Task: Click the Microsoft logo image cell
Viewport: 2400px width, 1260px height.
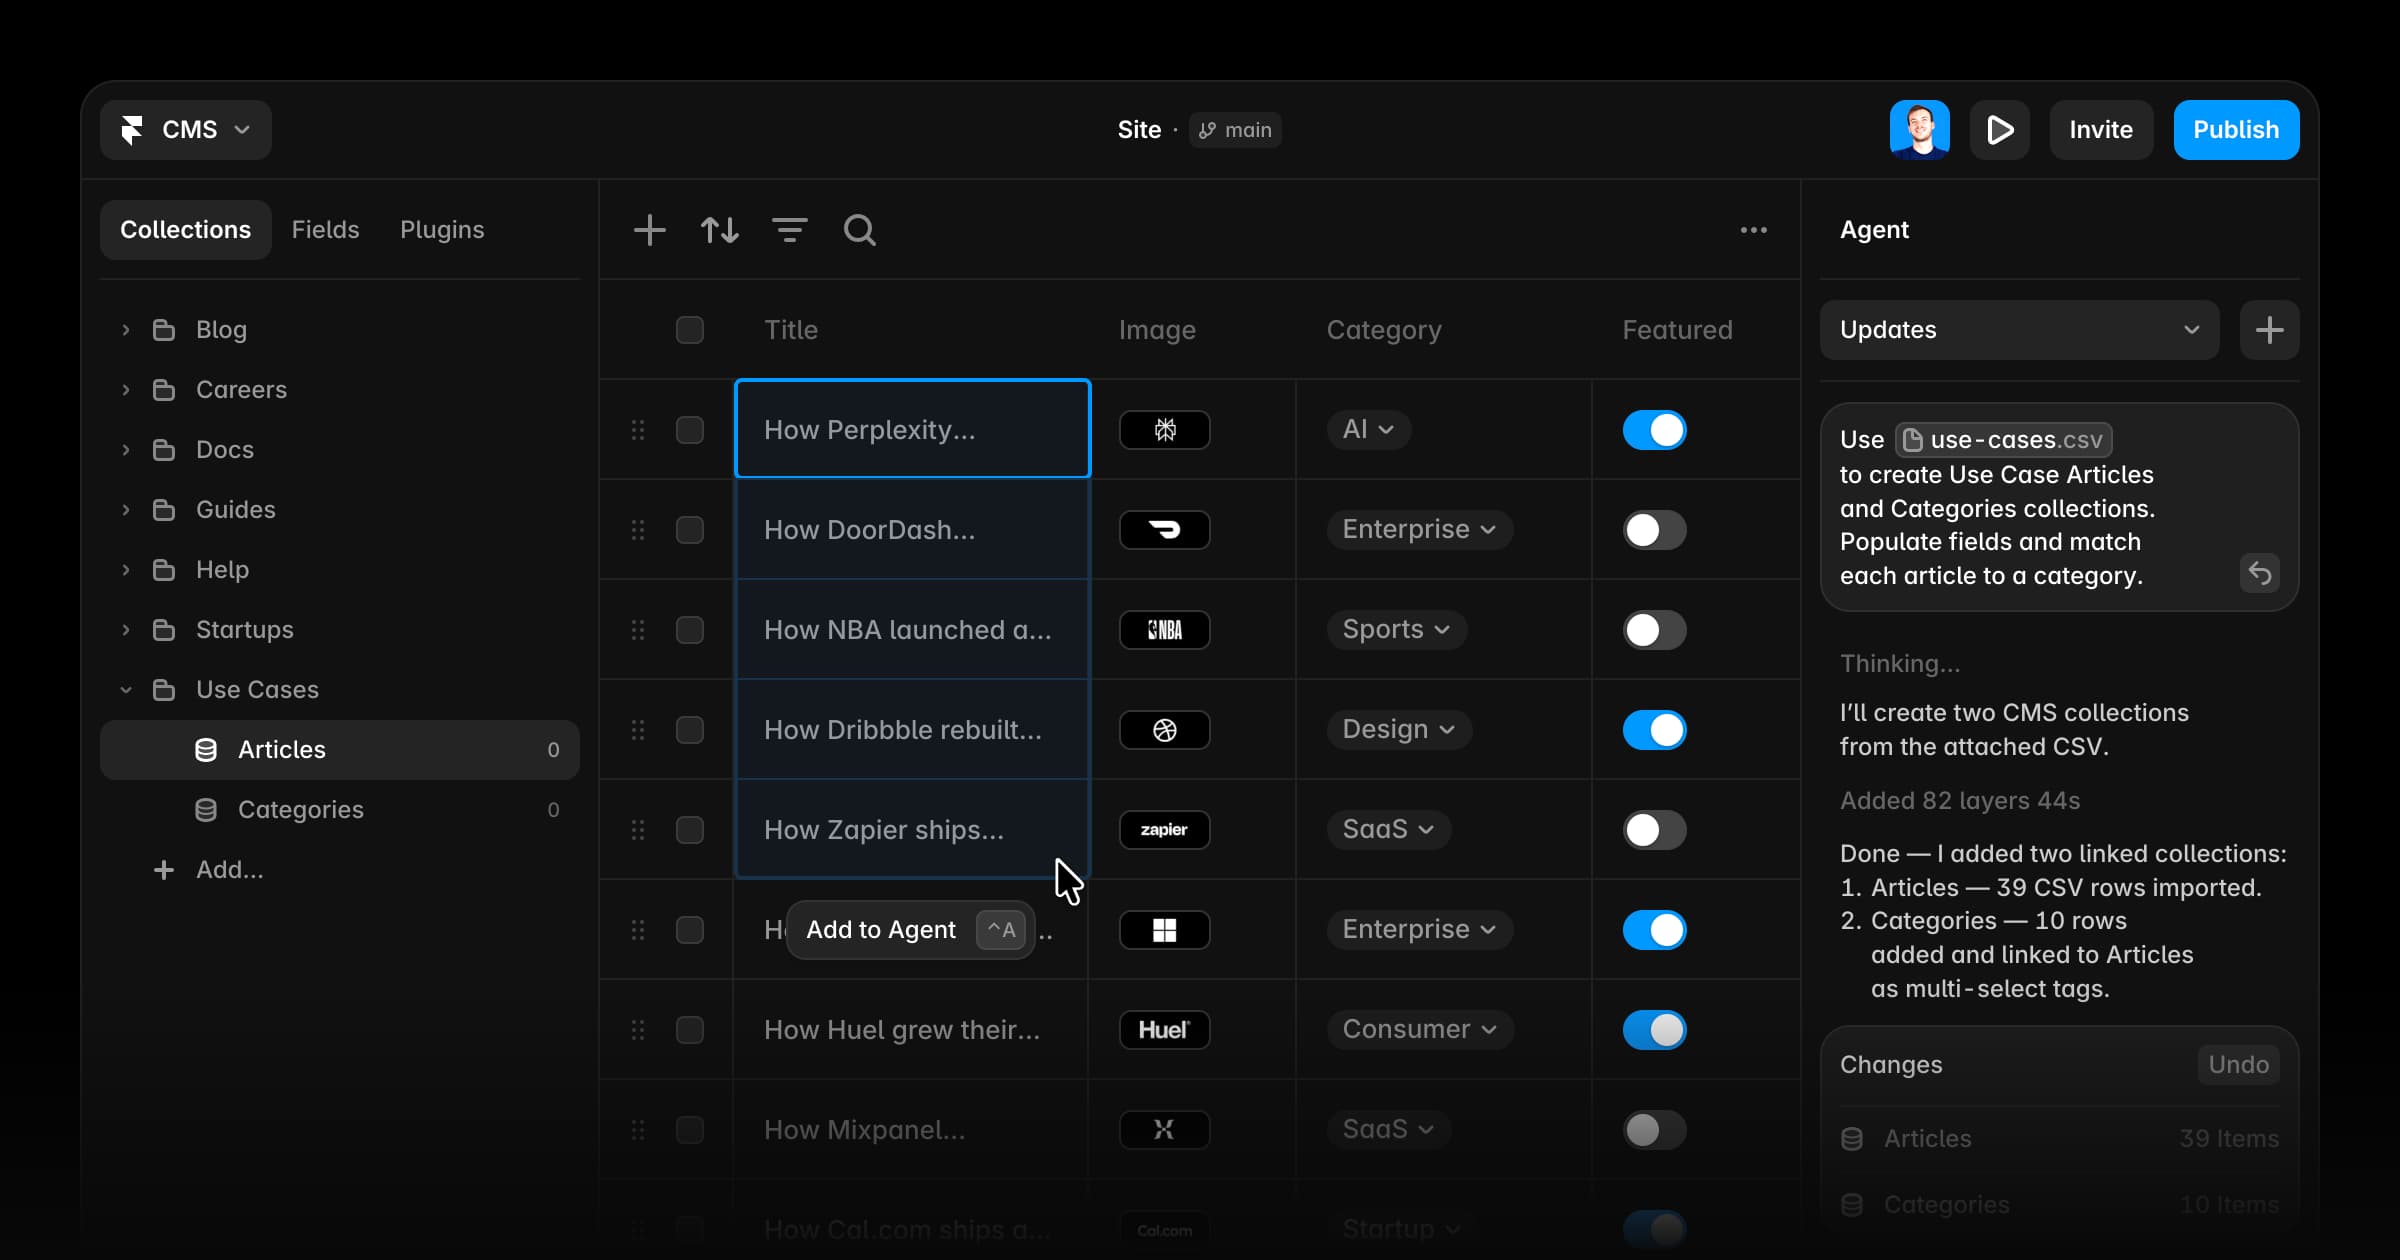Action: 1165,930
